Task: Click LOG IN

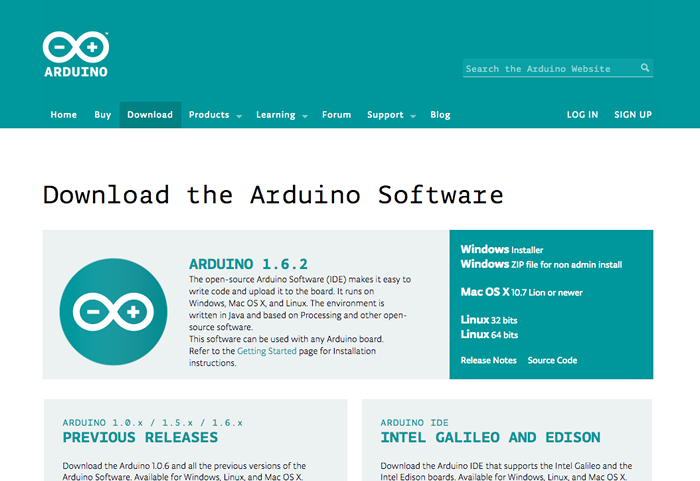Action: coord(582,115)
